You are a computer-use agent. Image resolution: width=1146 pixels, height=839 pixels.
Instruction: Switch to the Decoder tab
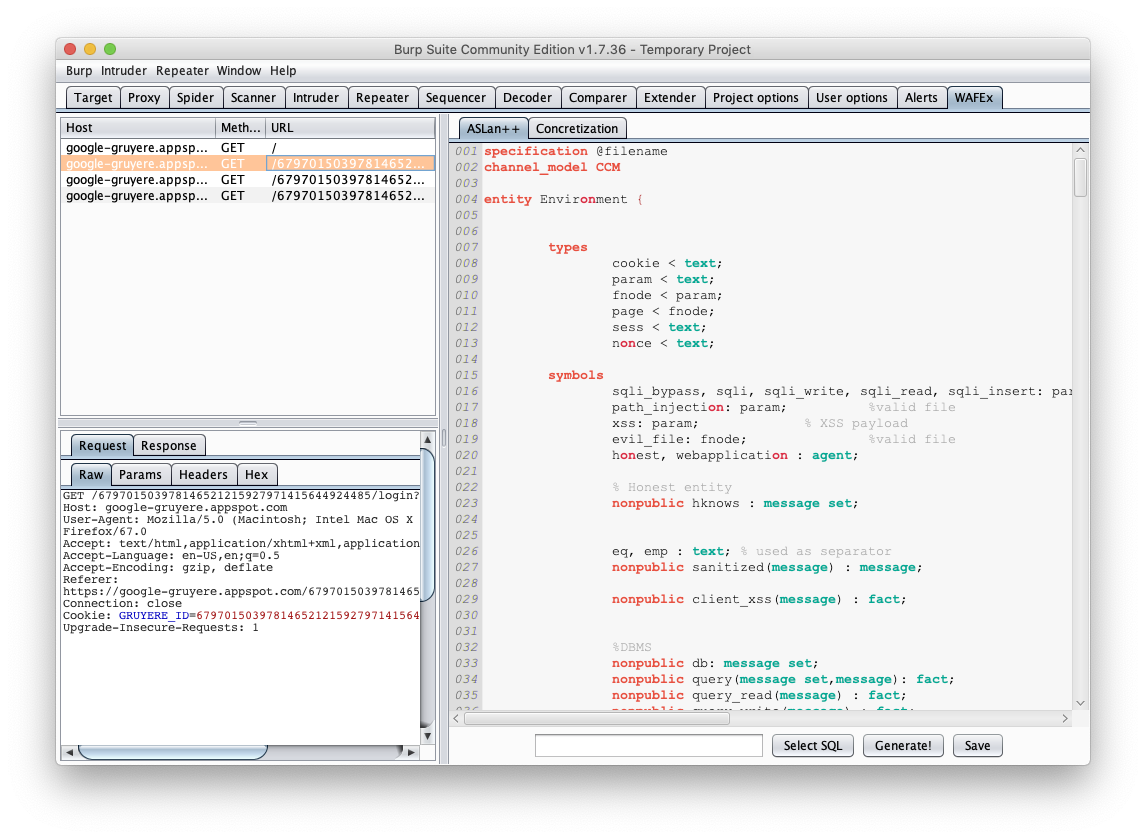(x=527, y=98)
